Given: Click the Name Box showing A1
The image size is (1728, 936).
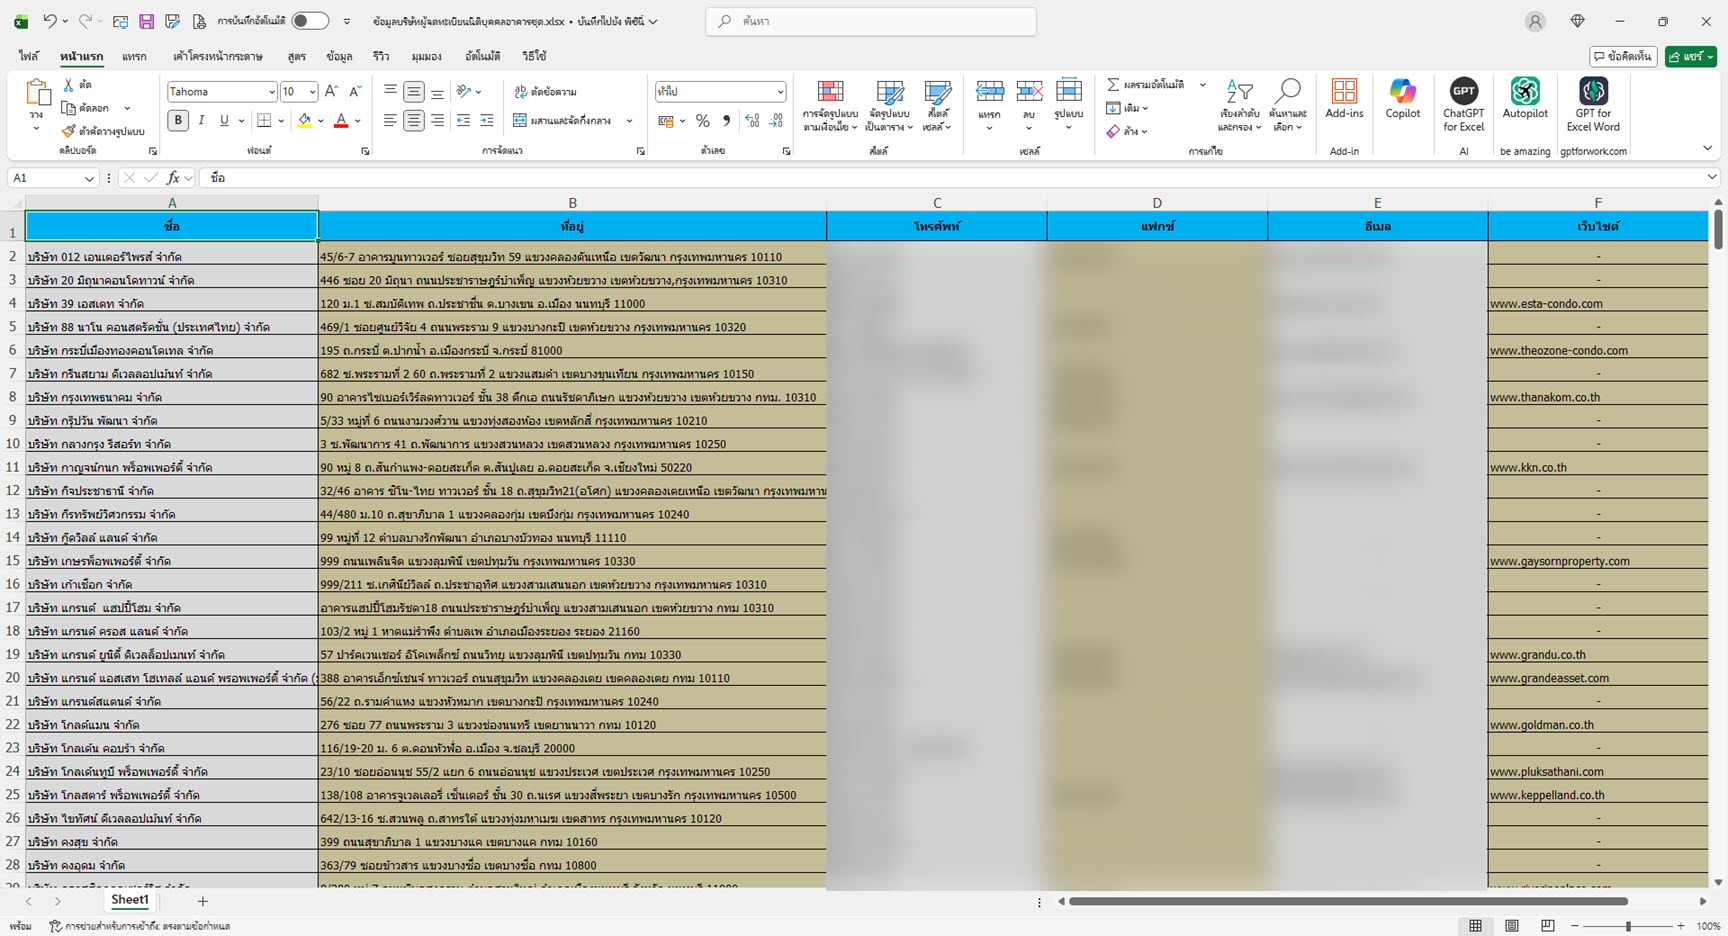Looking at the screenshot, I should (x=45, y=178).
